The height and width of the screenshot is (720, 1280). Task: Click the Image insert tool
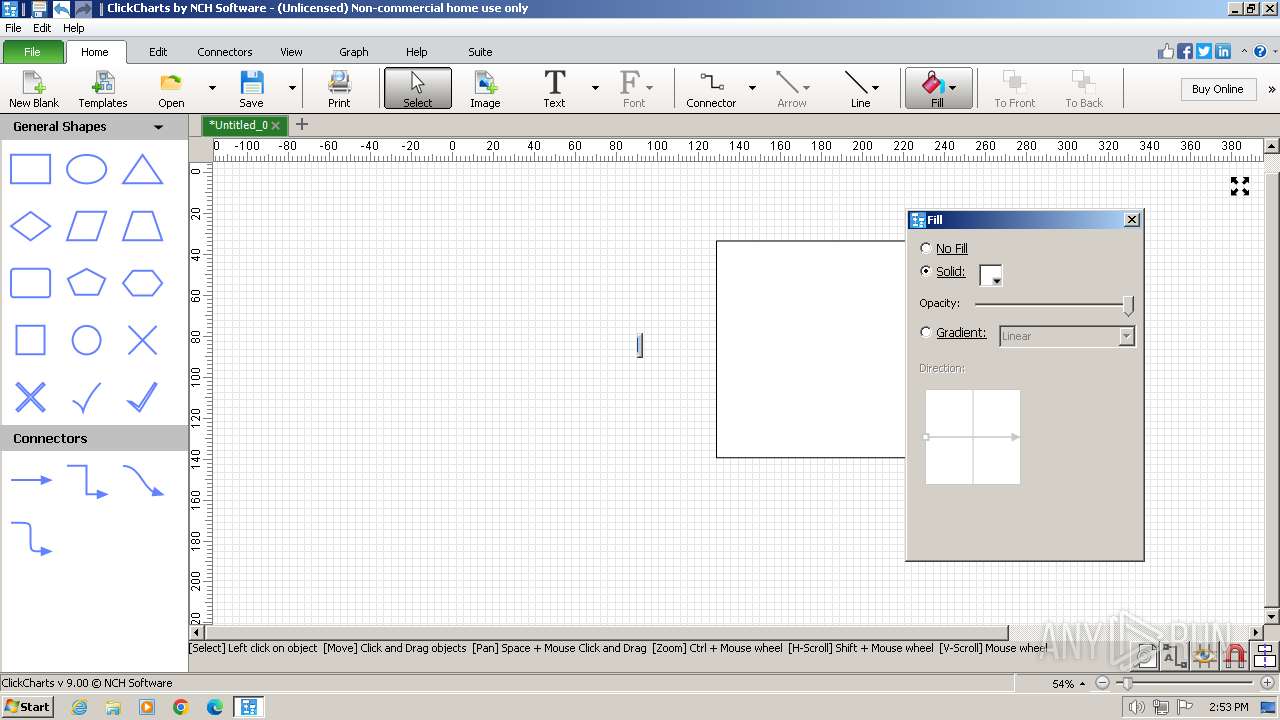point(485,89)
